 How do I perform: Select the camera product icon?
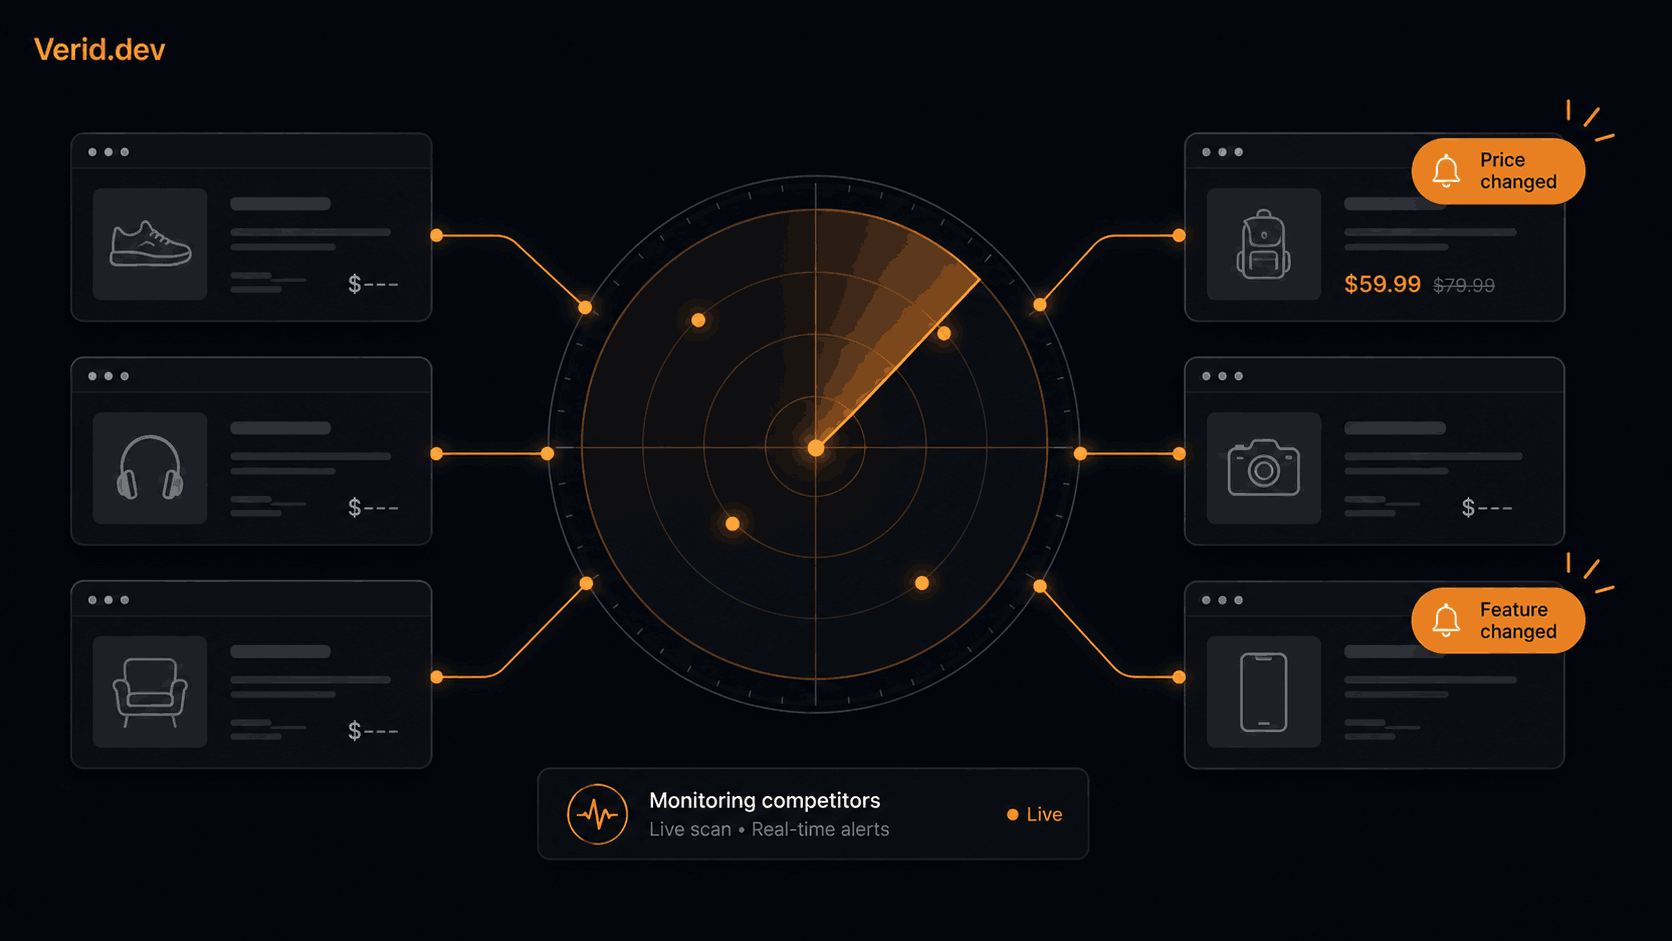1263,468
